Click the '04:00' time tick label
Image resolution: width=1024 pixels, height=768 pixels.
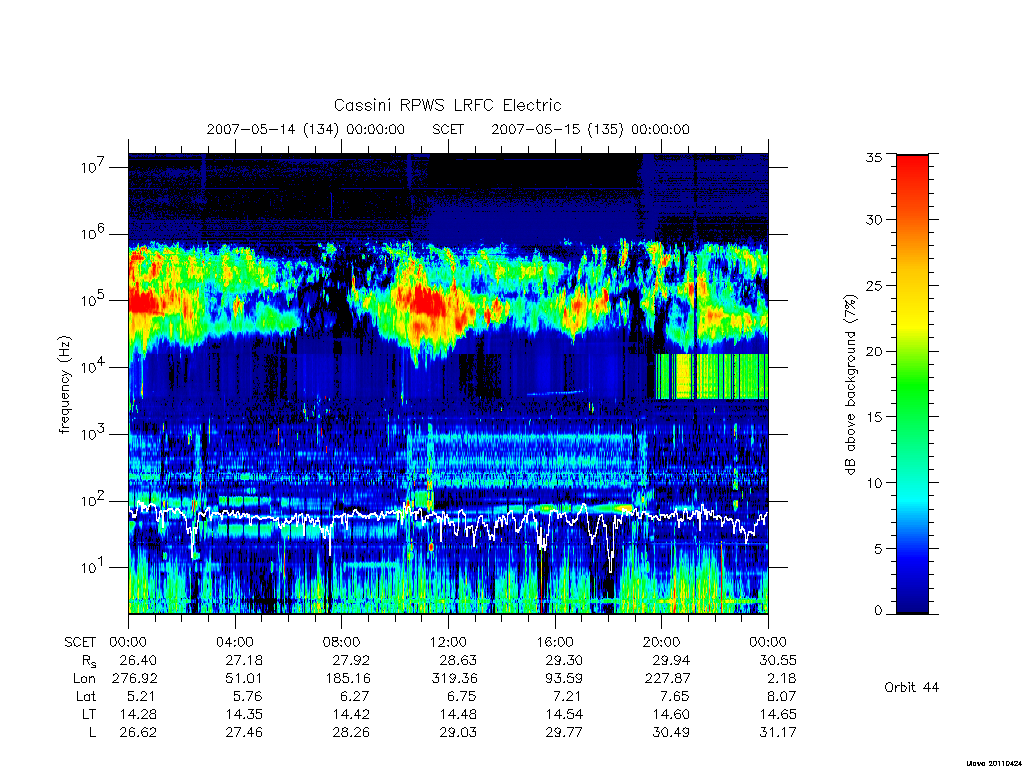point(234,643)
